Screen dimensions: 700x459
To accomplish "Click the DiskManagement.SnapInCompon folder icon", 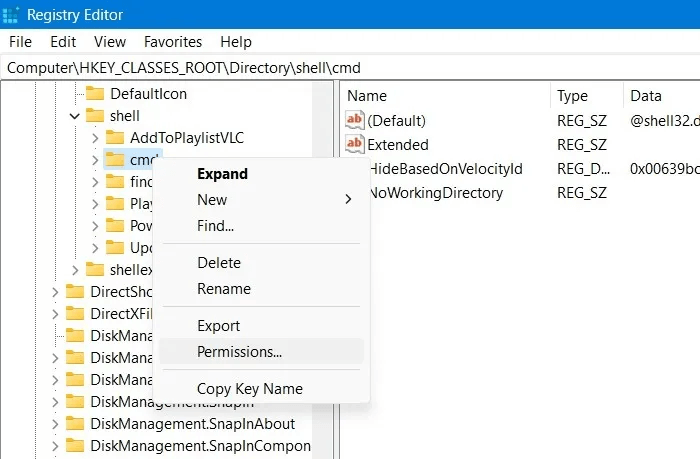I will click(75, 445).
